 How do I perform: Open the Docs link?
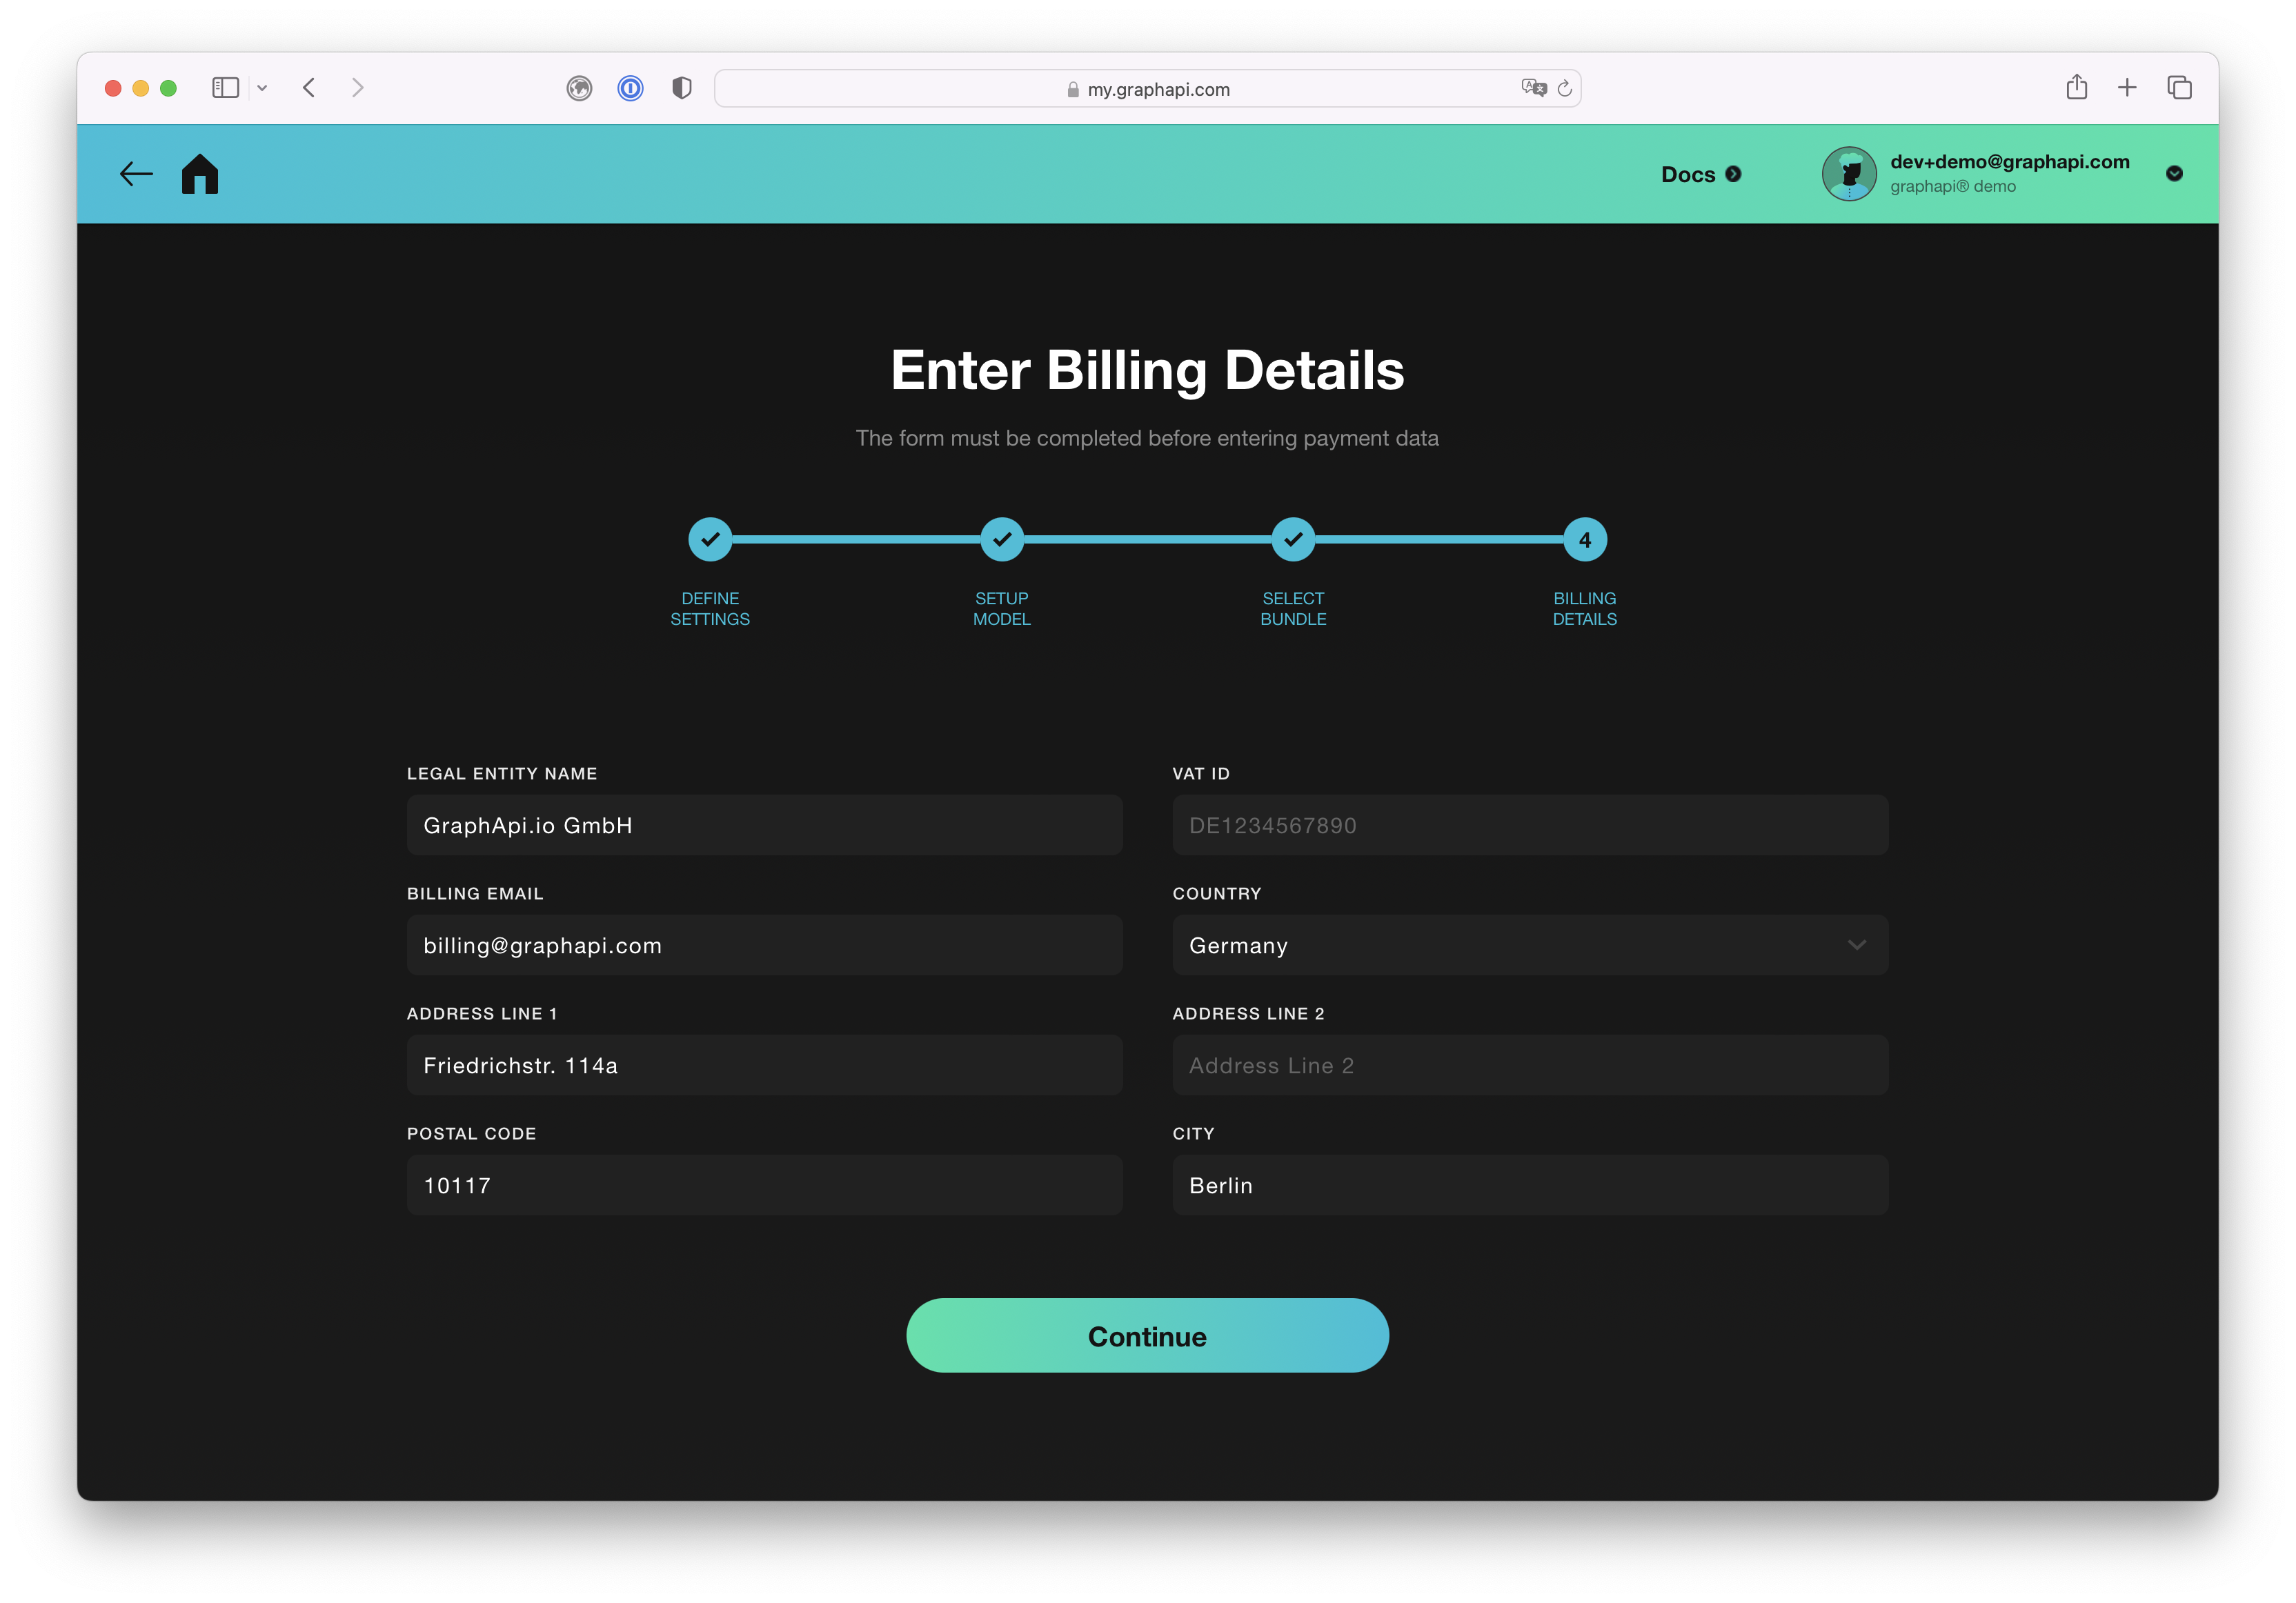click(1687, 174)
